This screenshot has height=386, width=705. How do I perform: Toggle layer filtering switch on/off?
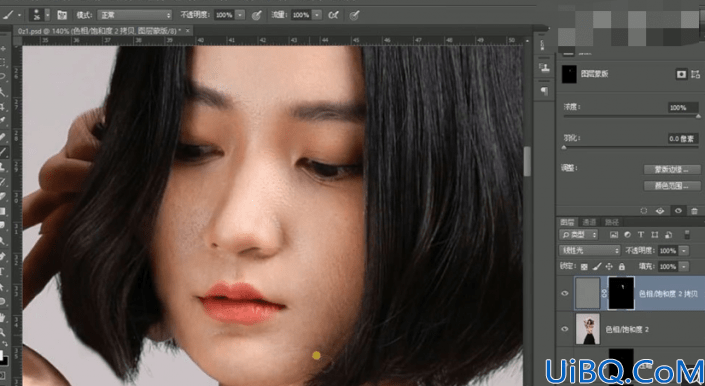point(687,235)
